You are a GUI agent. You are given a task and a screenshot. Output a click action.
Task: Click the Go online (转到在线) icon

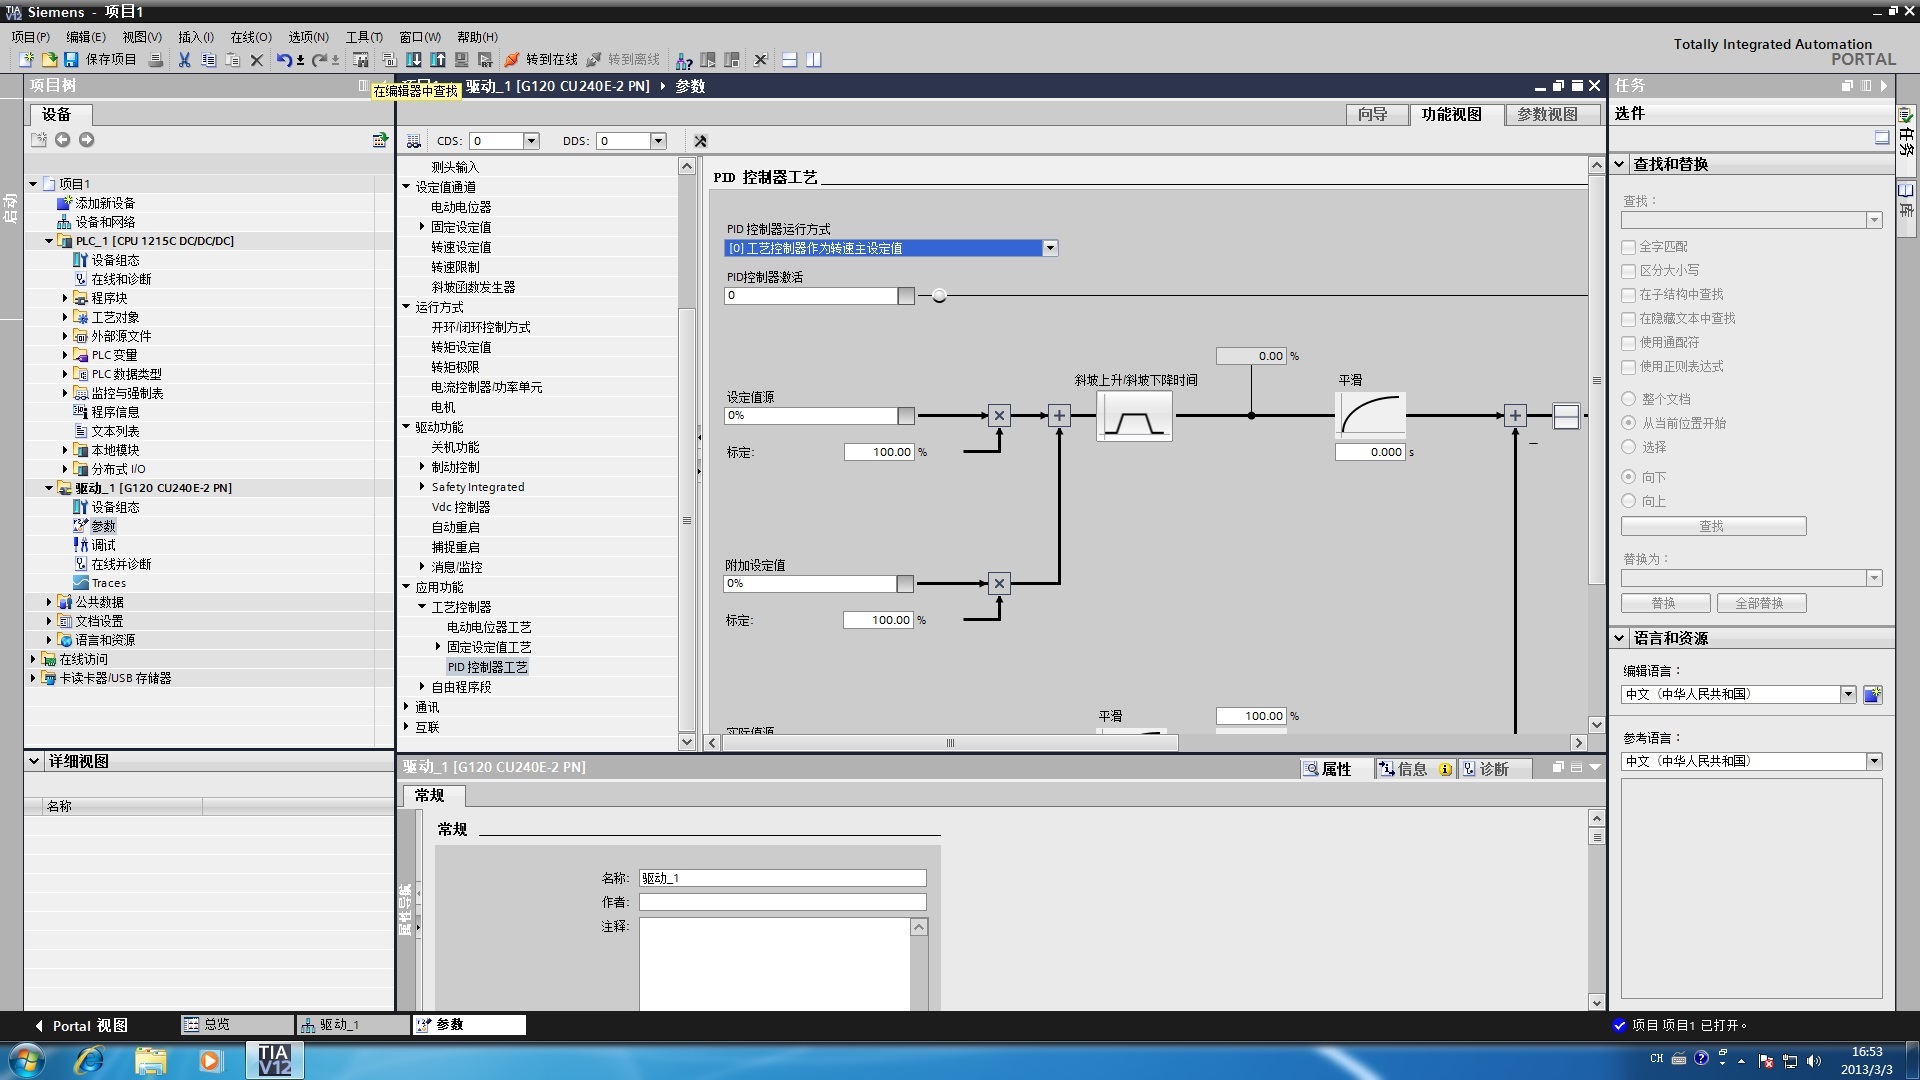tap(513, 60)
